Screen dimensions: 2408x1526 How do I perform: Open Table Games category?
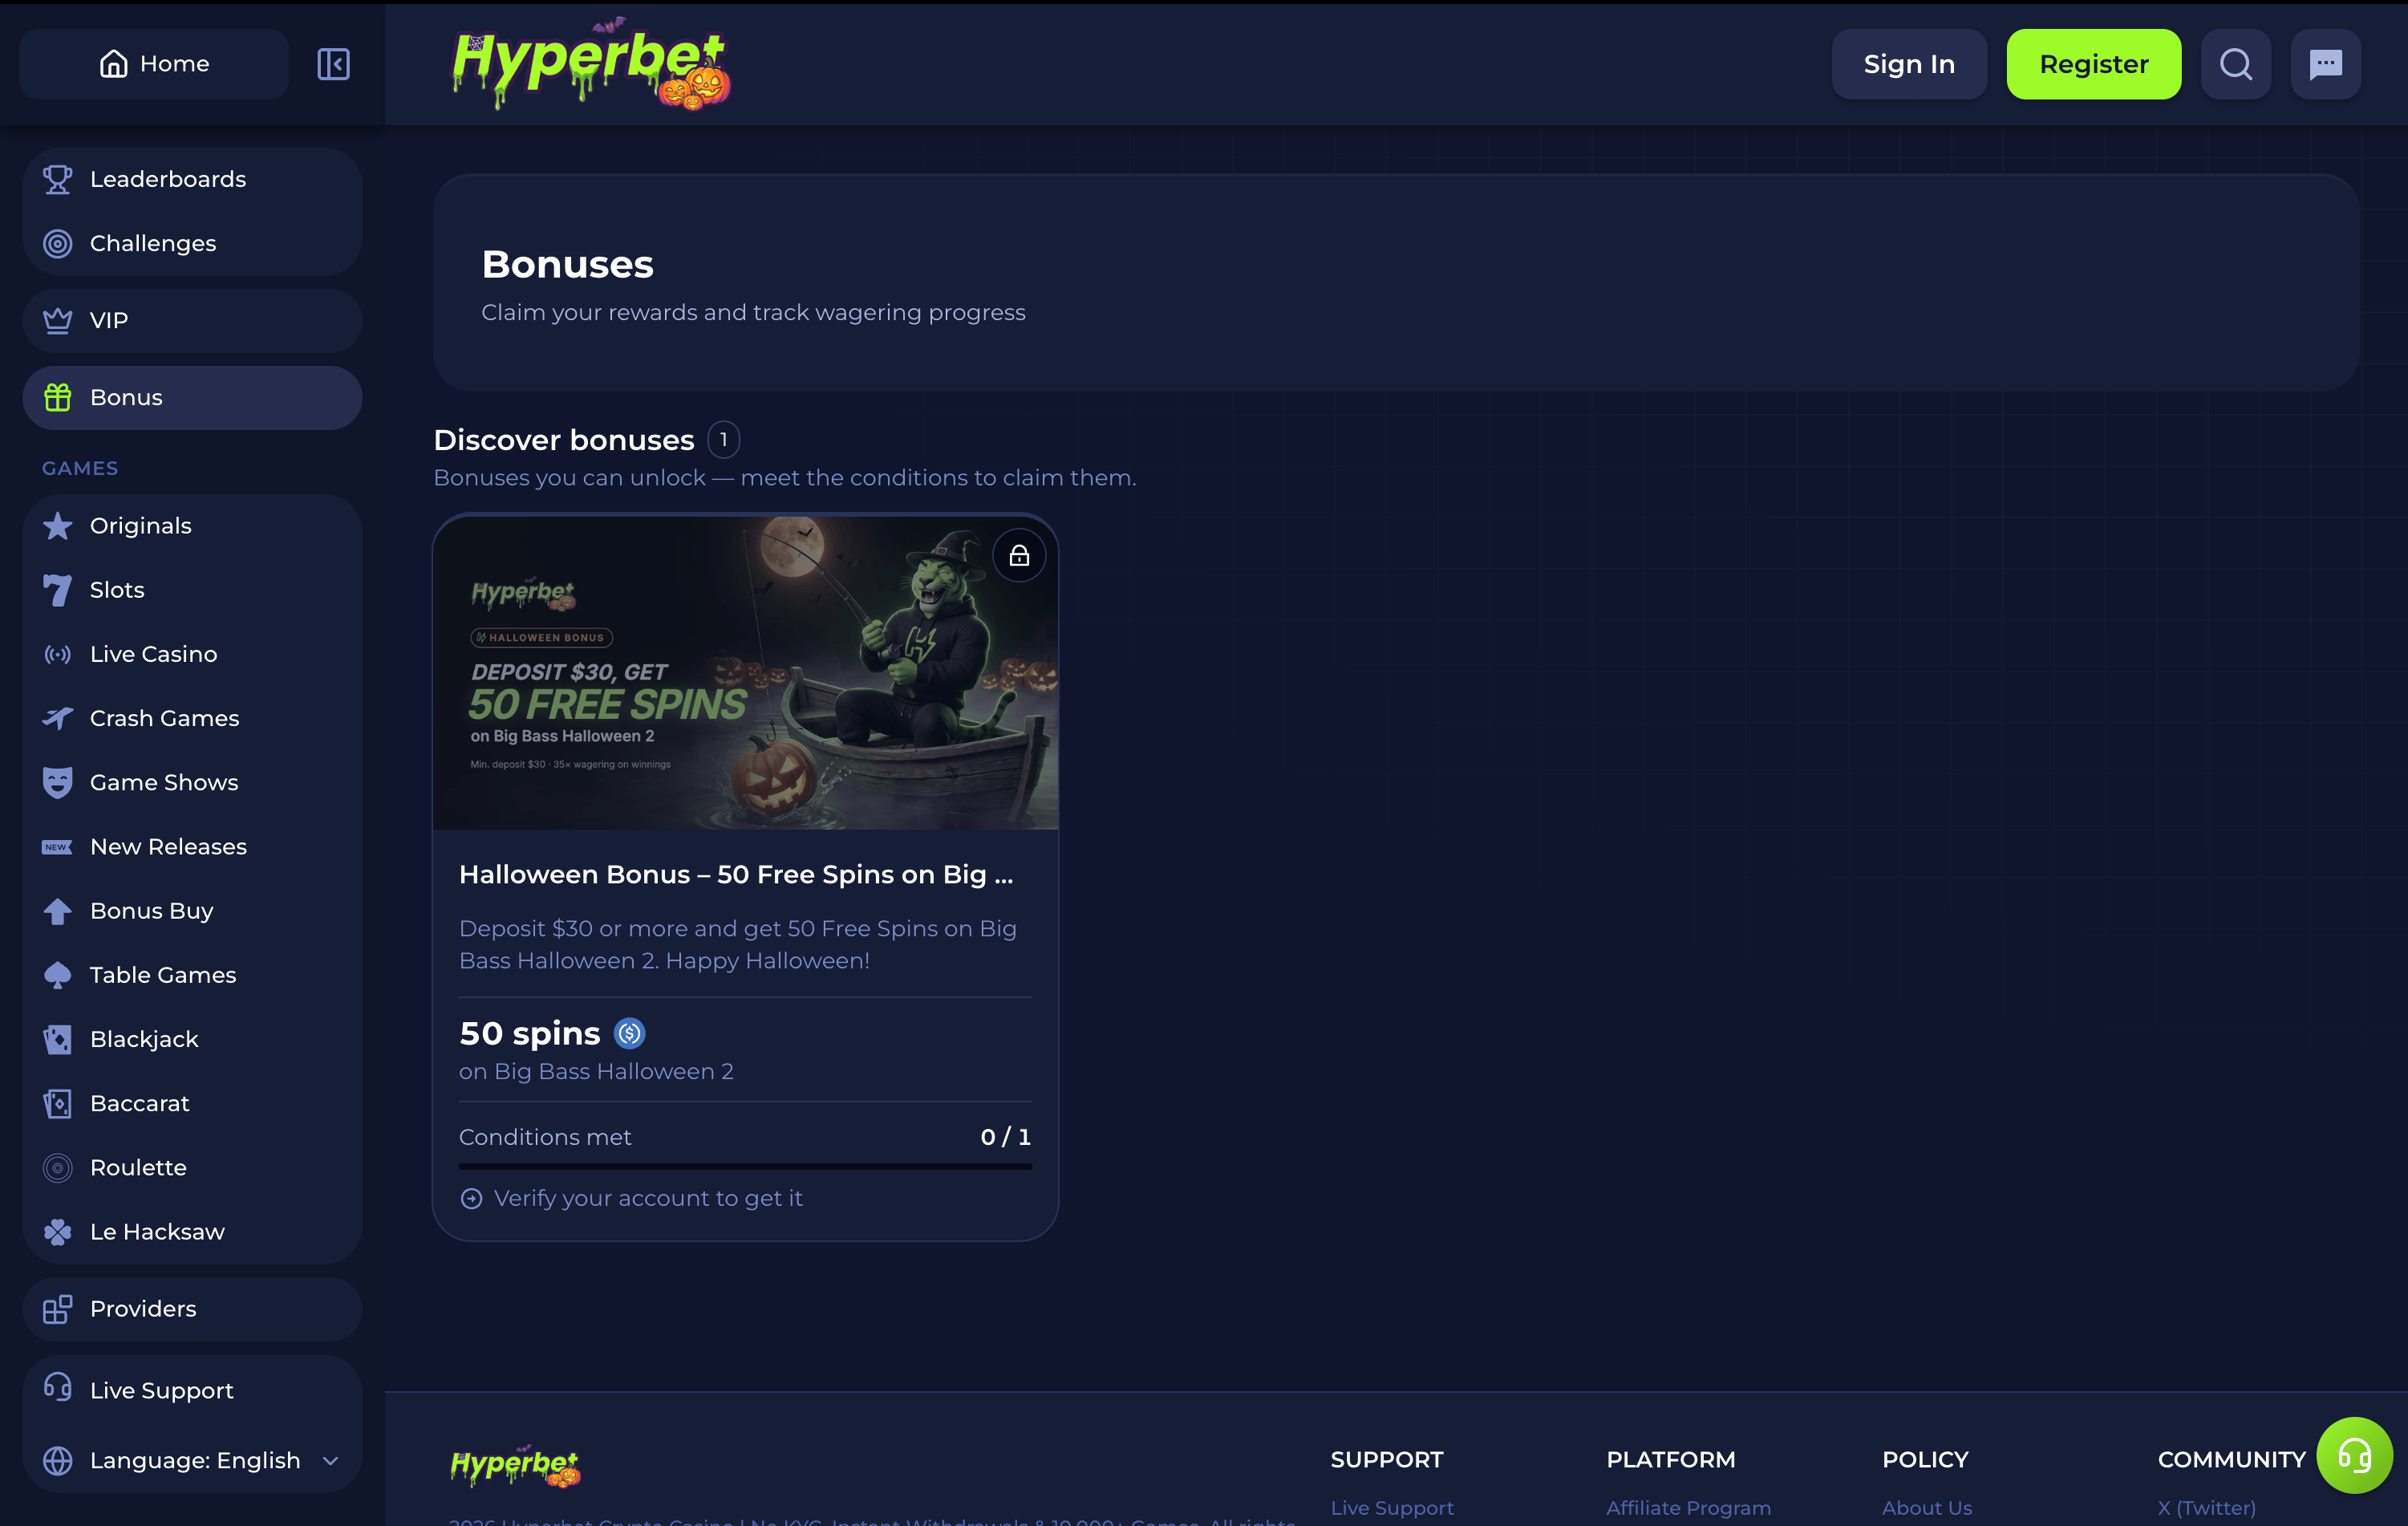click(192, 975)
